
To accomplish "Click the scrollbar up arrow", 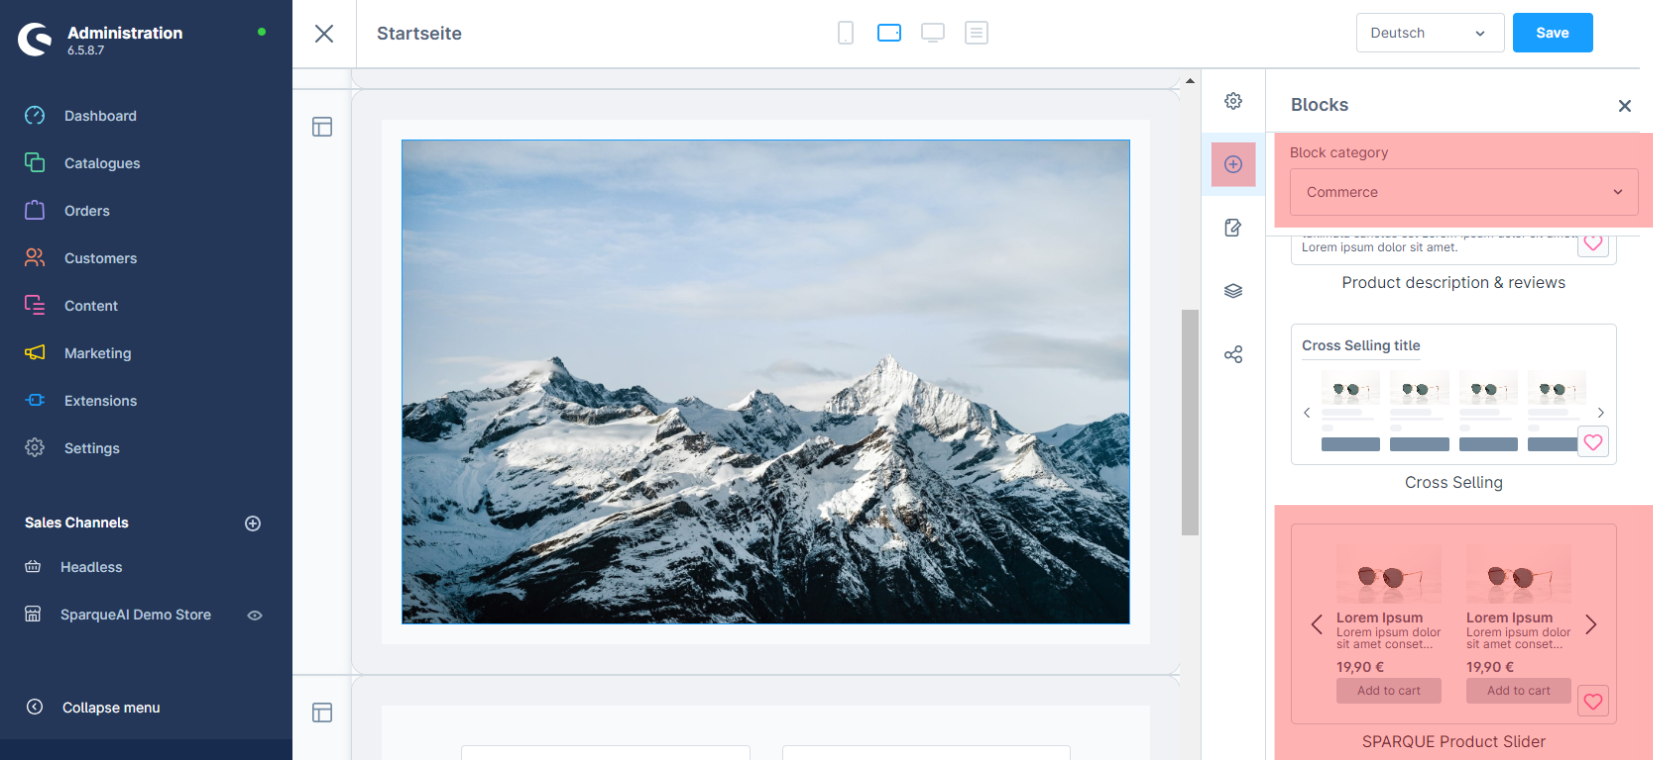I will (1190, 81).
